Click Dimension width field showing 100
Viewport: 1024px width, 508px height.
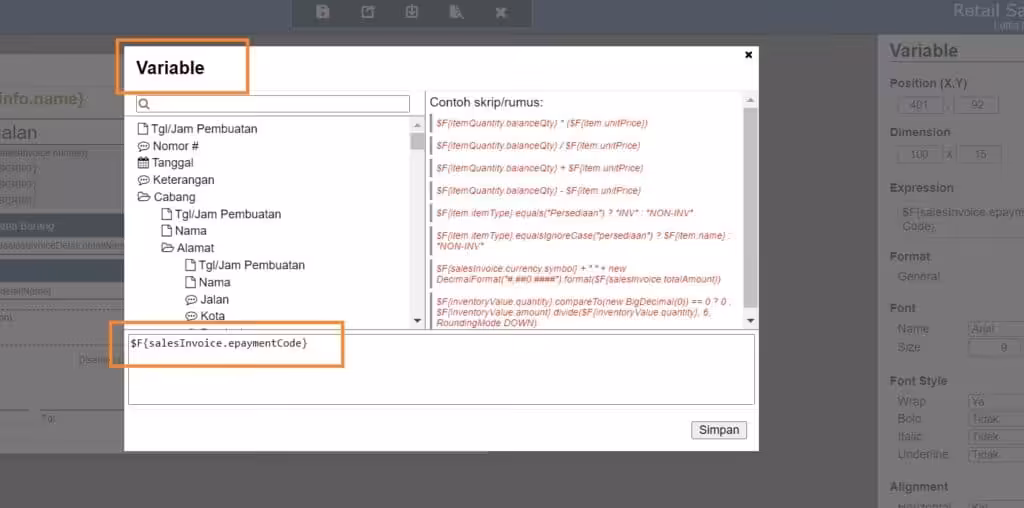(921, 155)
